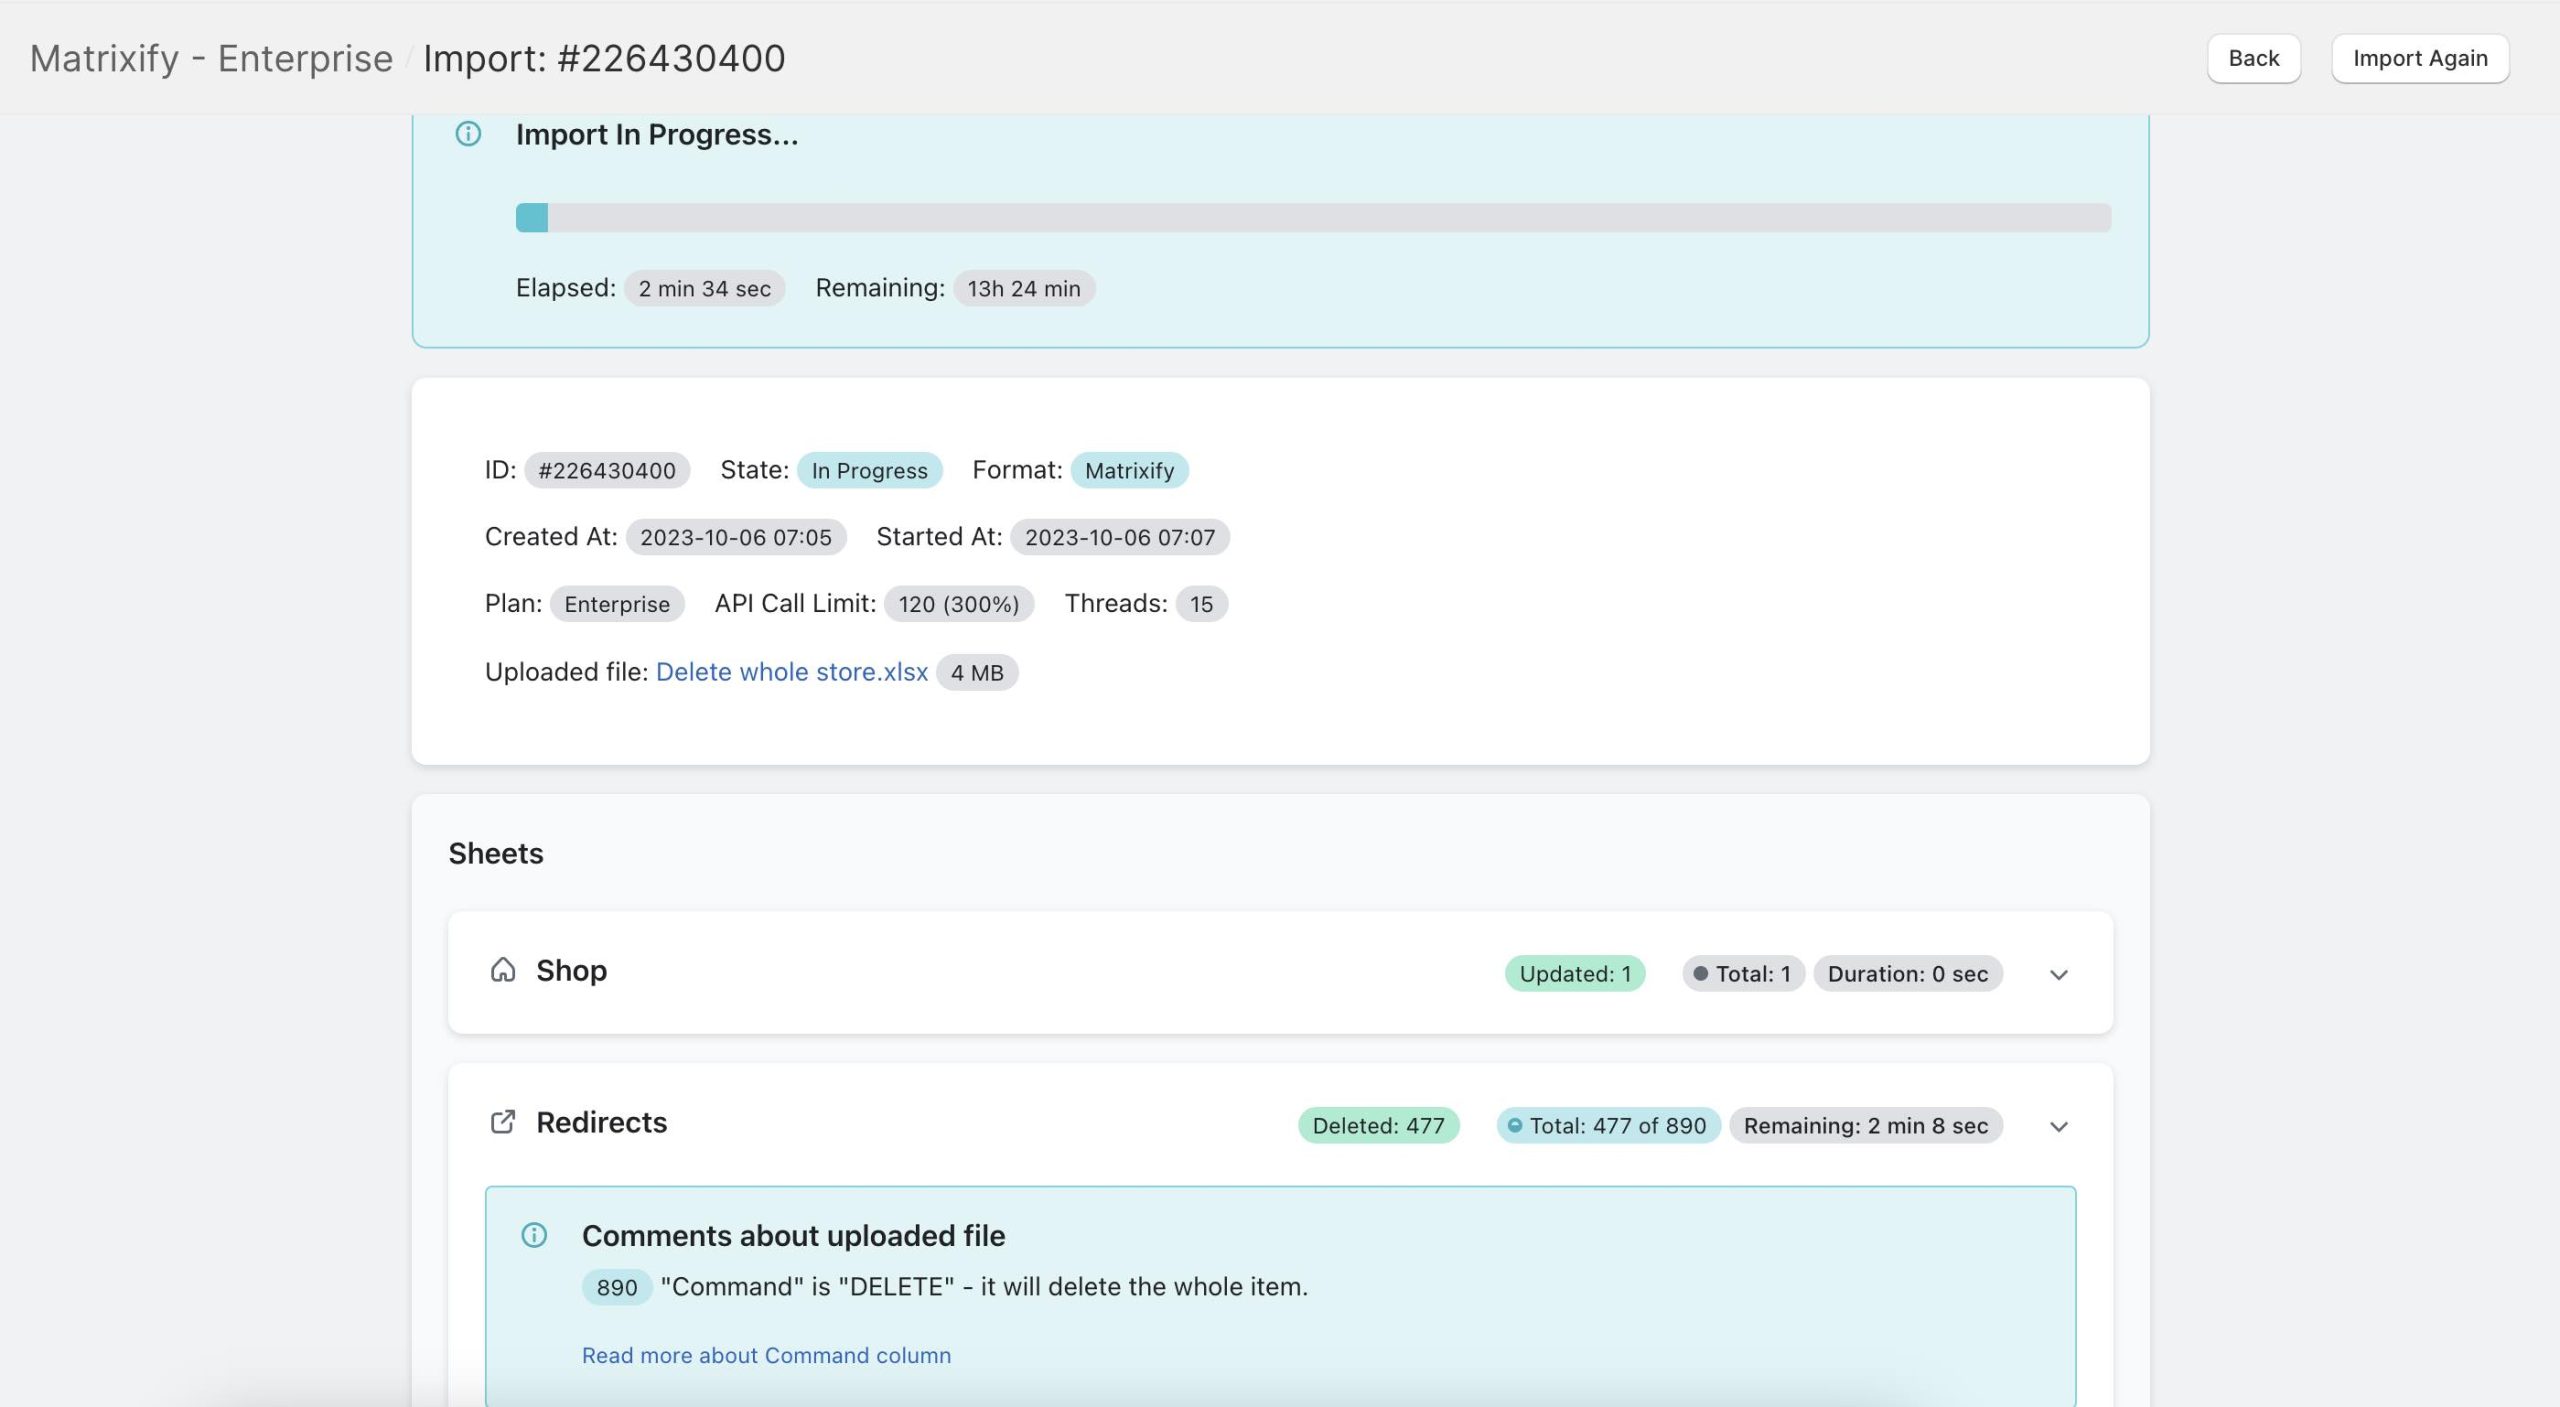Click the Redirects sheet title
The width and height of the screenshot is (2560, 1407).
[601, 1122]
